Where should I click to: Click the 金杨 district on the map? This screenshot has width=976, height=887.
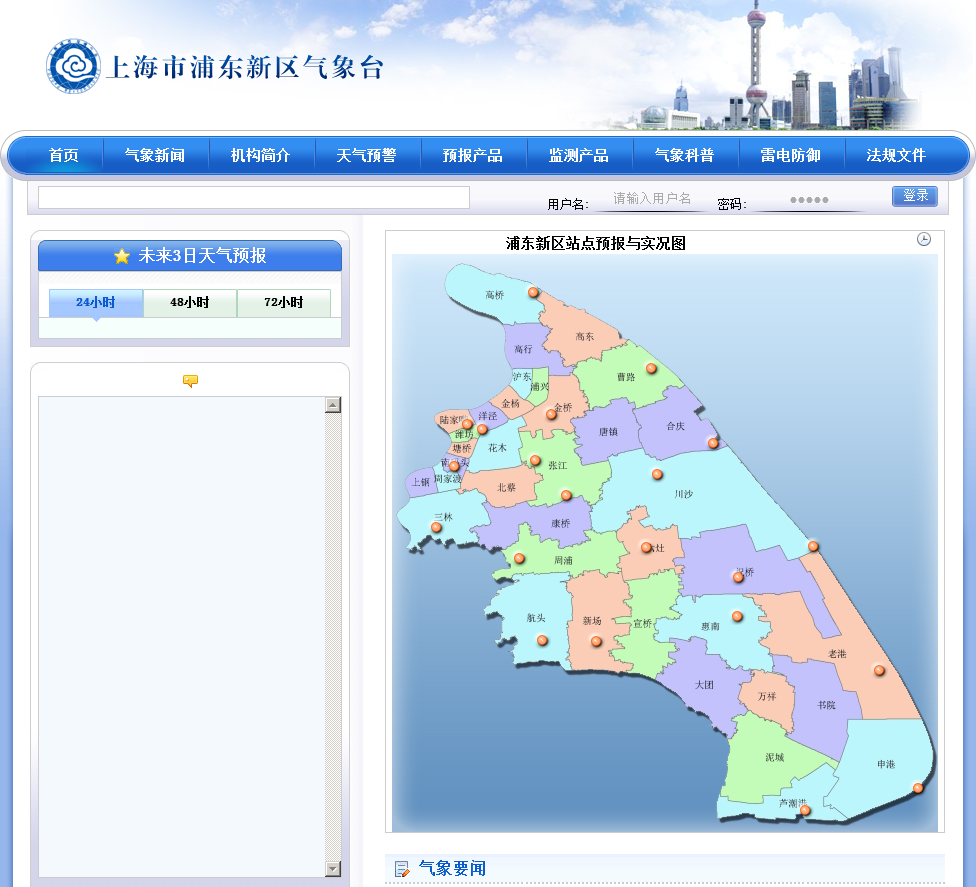(x=510, y=403)
